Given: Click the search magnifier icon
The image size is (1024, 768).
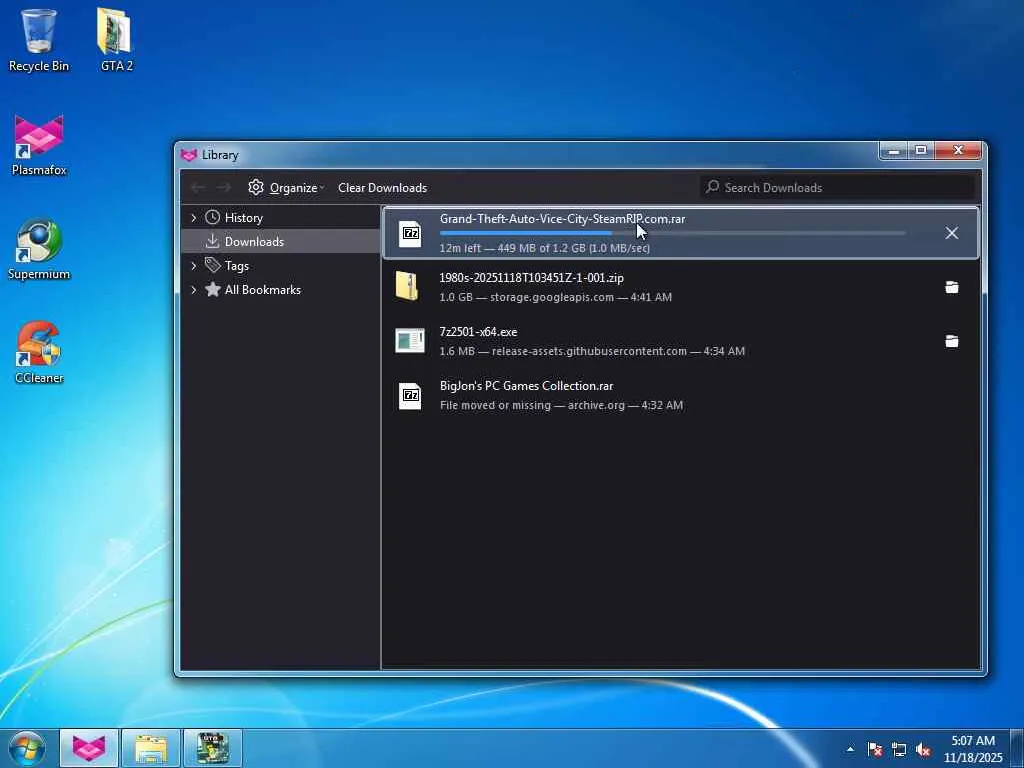Looking at the screenshot, I should coord(712,187).
